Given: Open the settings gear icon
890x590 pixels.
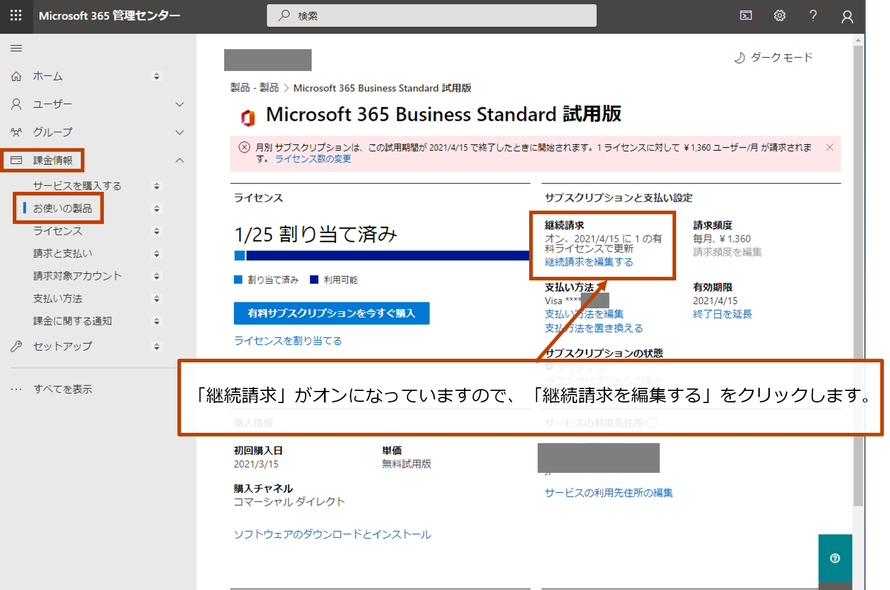Looking at the screenshot, I should [780, 16].
